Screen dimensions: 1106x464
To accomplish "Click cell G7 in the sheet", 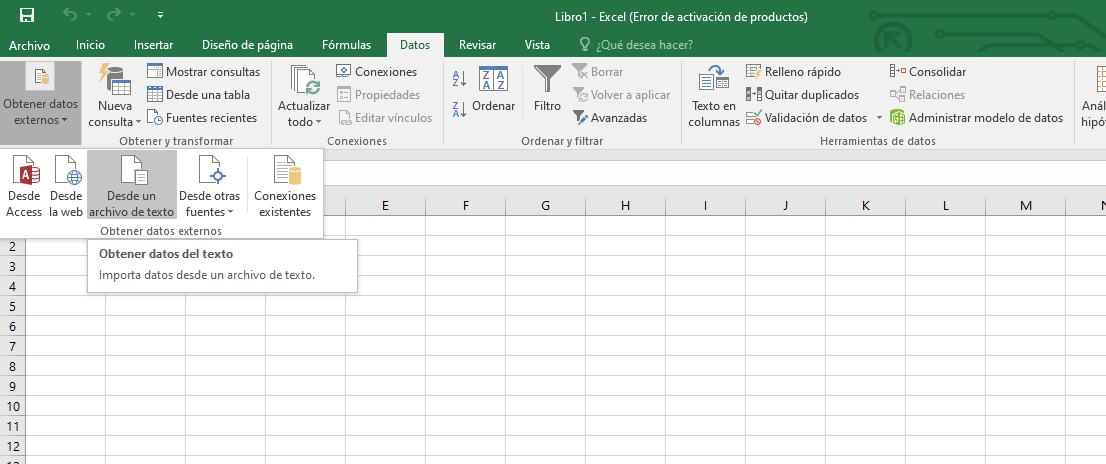I will tap(545, 346).
